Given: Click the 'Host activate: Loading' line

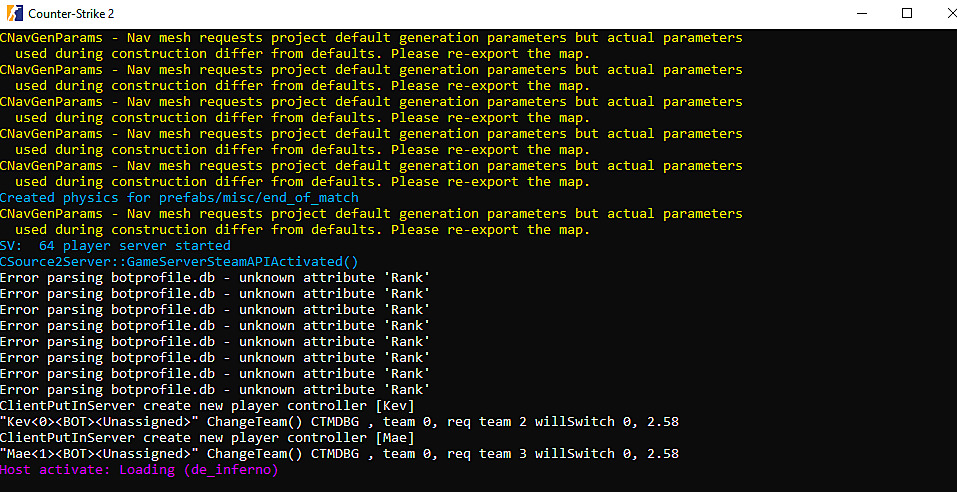Looking at the screenshot, I should (x=138, y=470).
